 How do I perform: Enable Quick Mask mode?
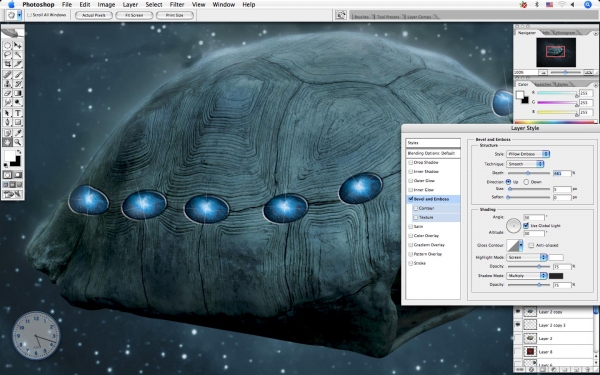click(x=18, y=175)
